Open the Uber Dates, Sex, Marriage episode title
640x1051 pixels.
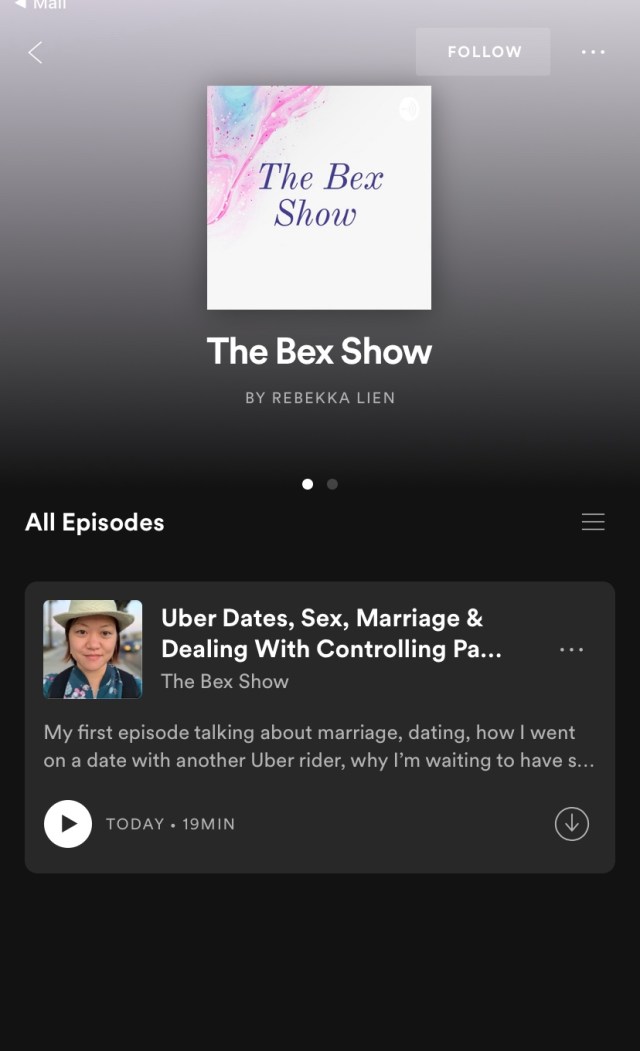click(330, 633)
